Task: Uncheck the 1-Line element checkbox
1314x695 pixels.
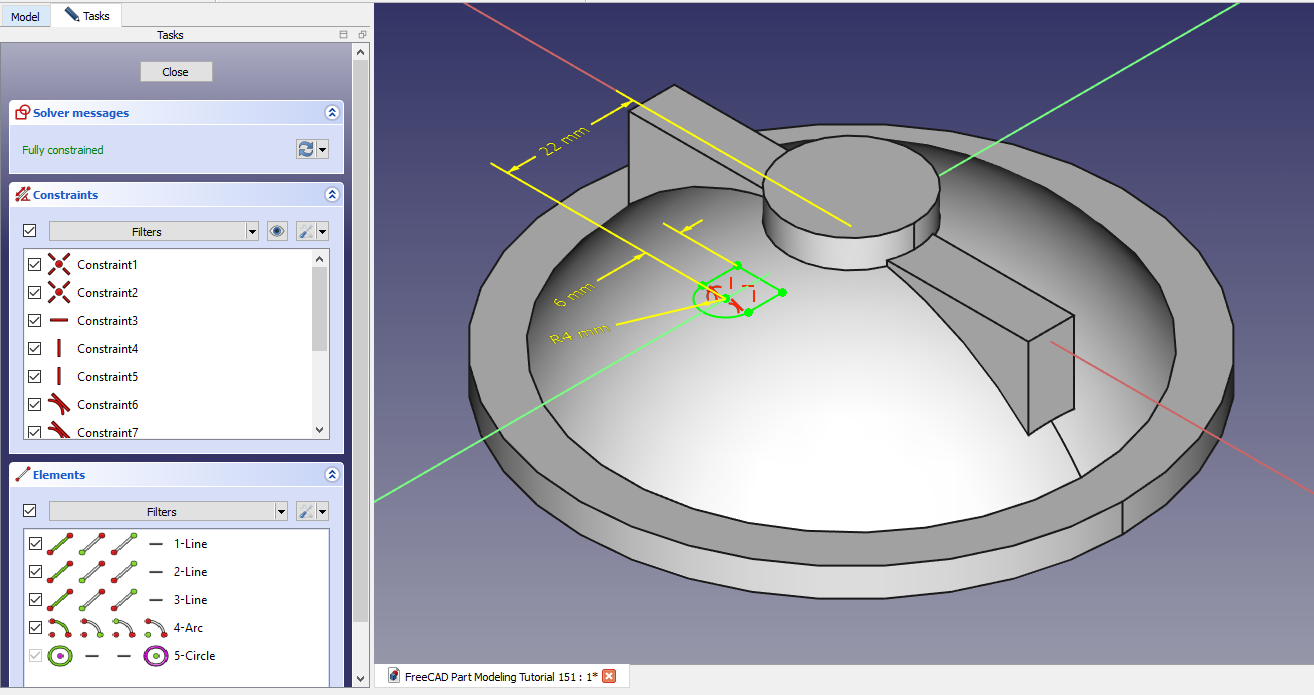Action: 35,544
